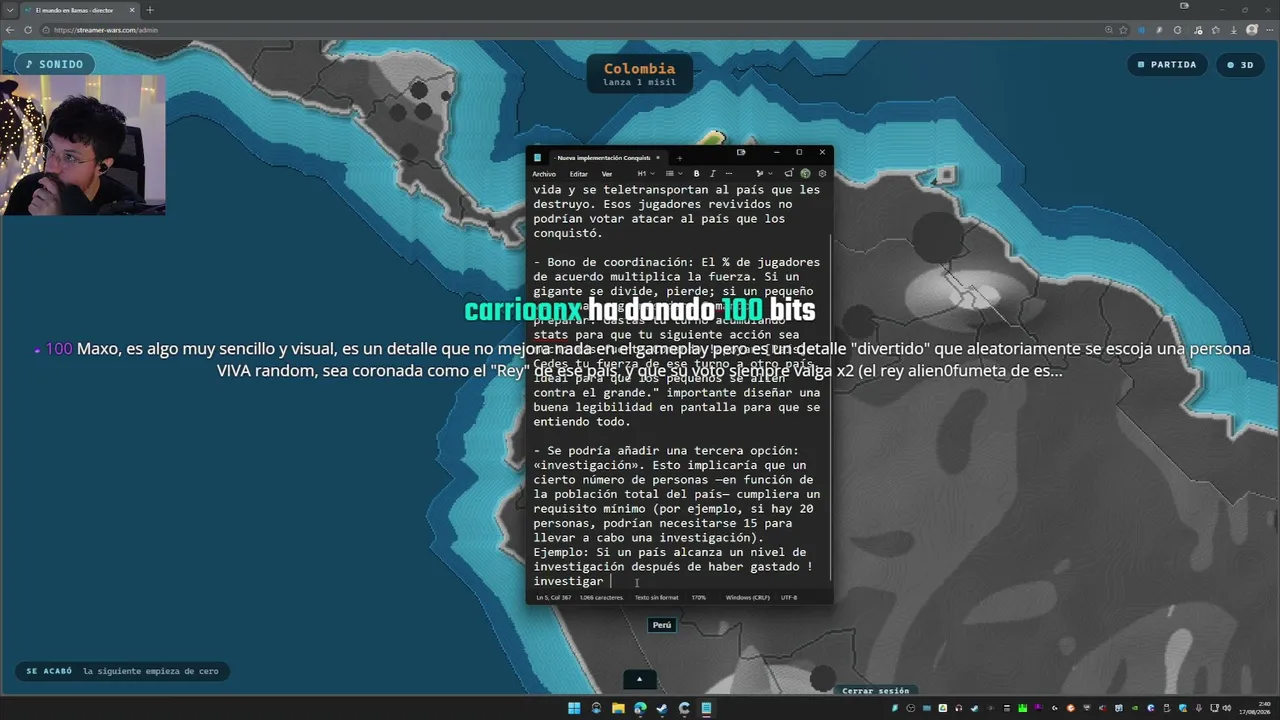The image size is (1280, 720).
Task: Open the Ver menu in Notepad
Action: click(607, 174)
